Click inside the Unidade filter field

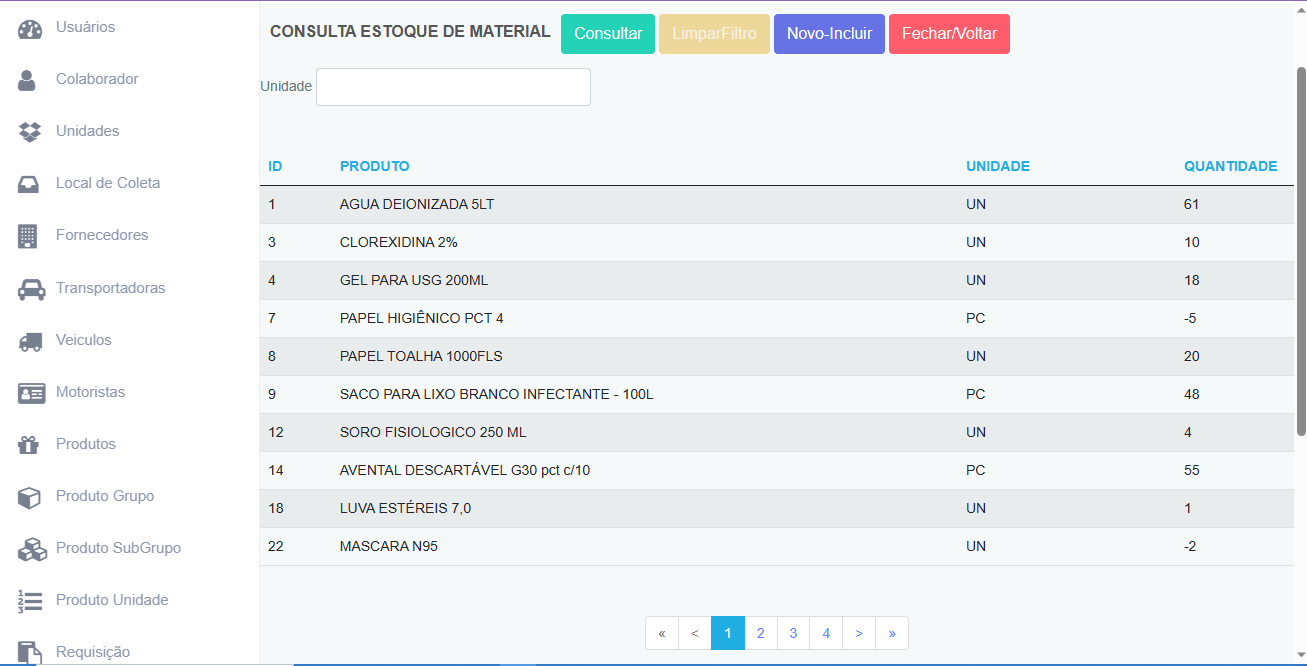(x=452, y=87)
